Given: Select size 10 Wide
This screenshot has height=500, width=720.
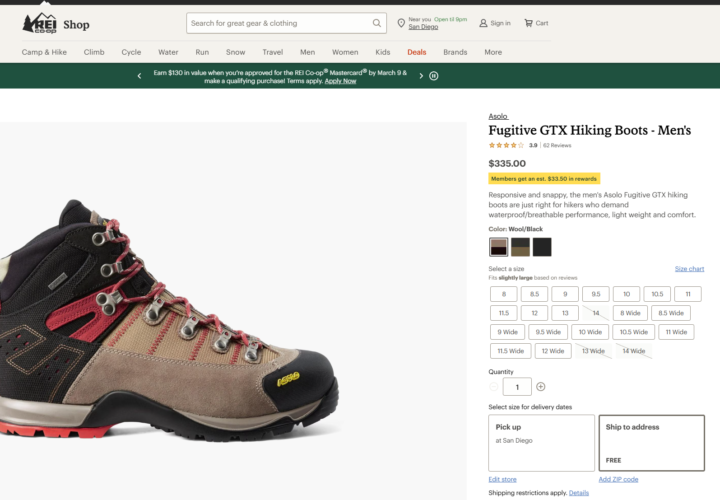Looking at the screenshot, I should [590, 332].
